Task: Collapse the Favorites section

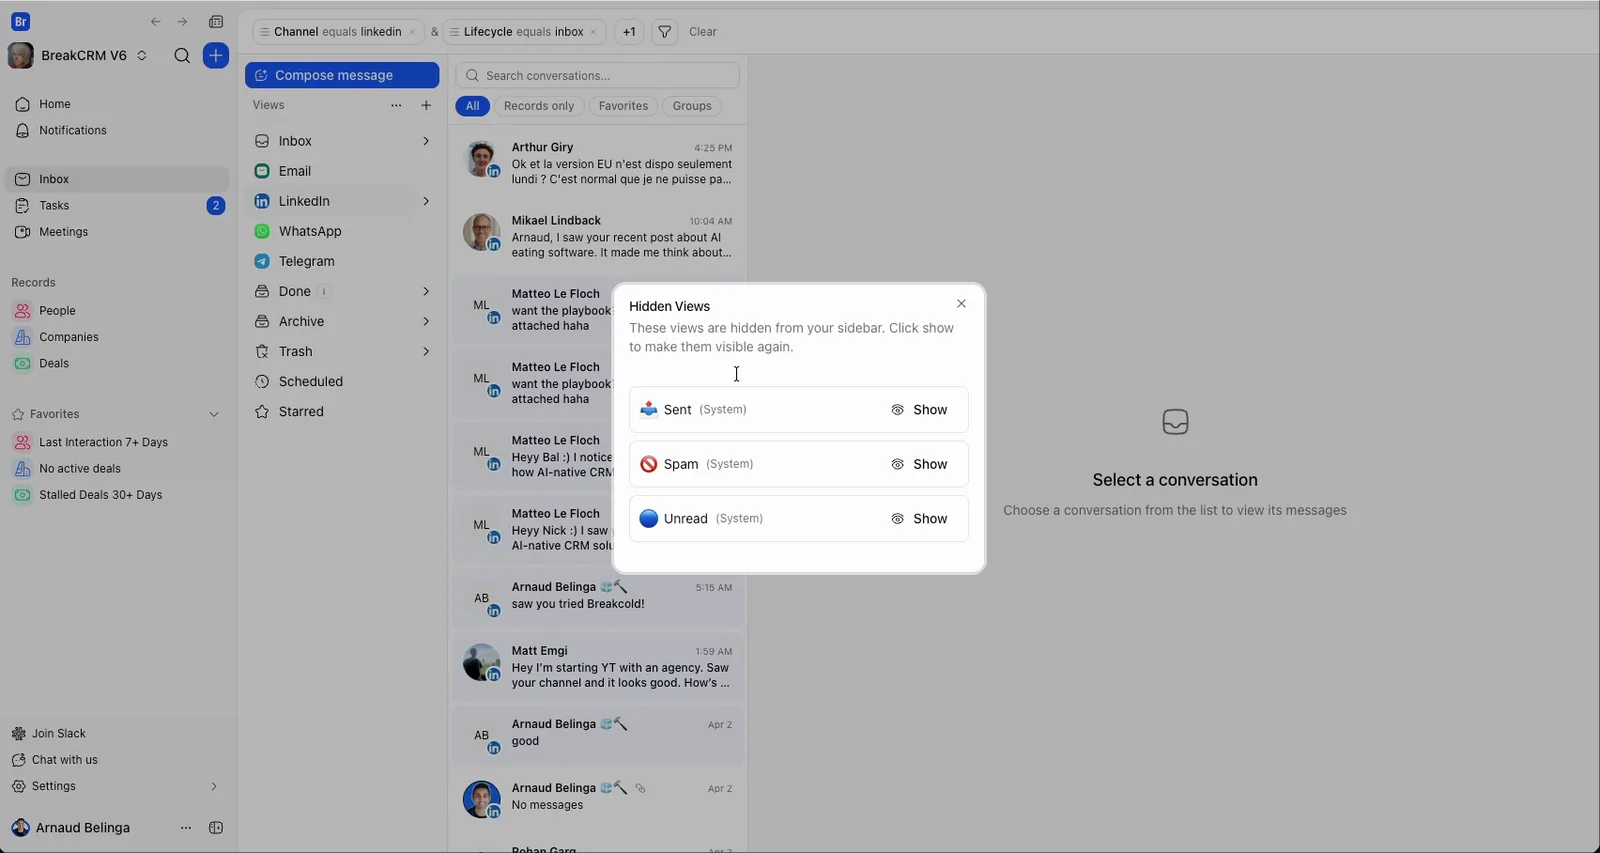Action: tap(214, 414)
